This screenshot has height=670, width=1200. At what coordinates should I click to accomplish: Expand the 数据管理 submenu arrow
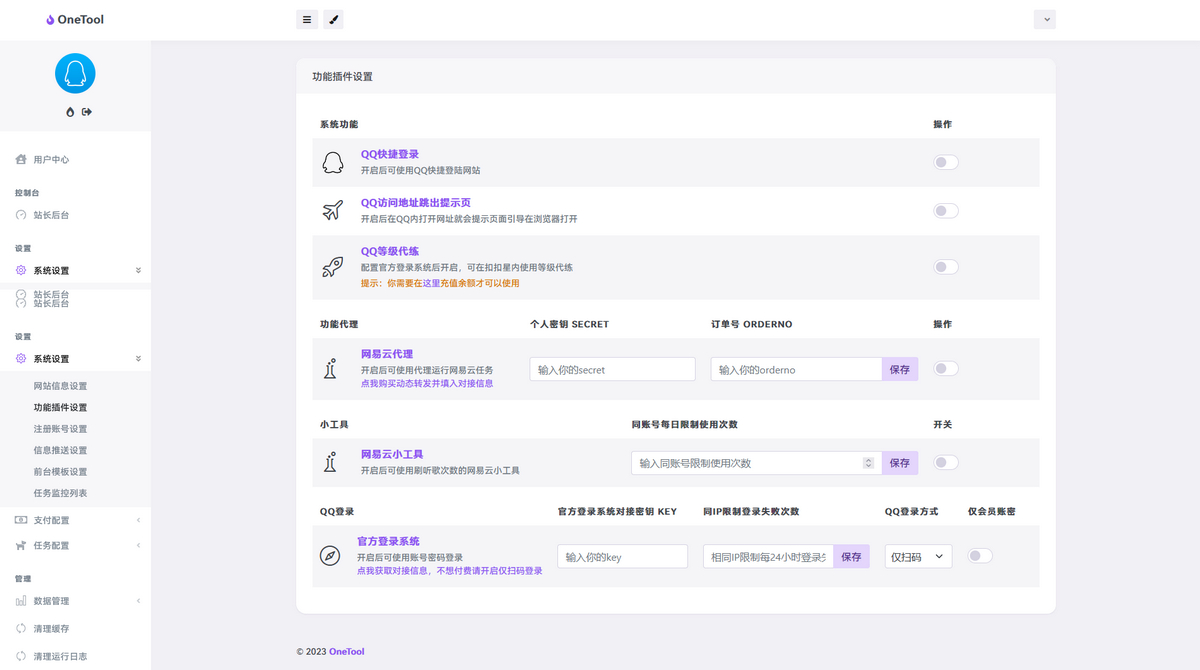pos(138,601)
